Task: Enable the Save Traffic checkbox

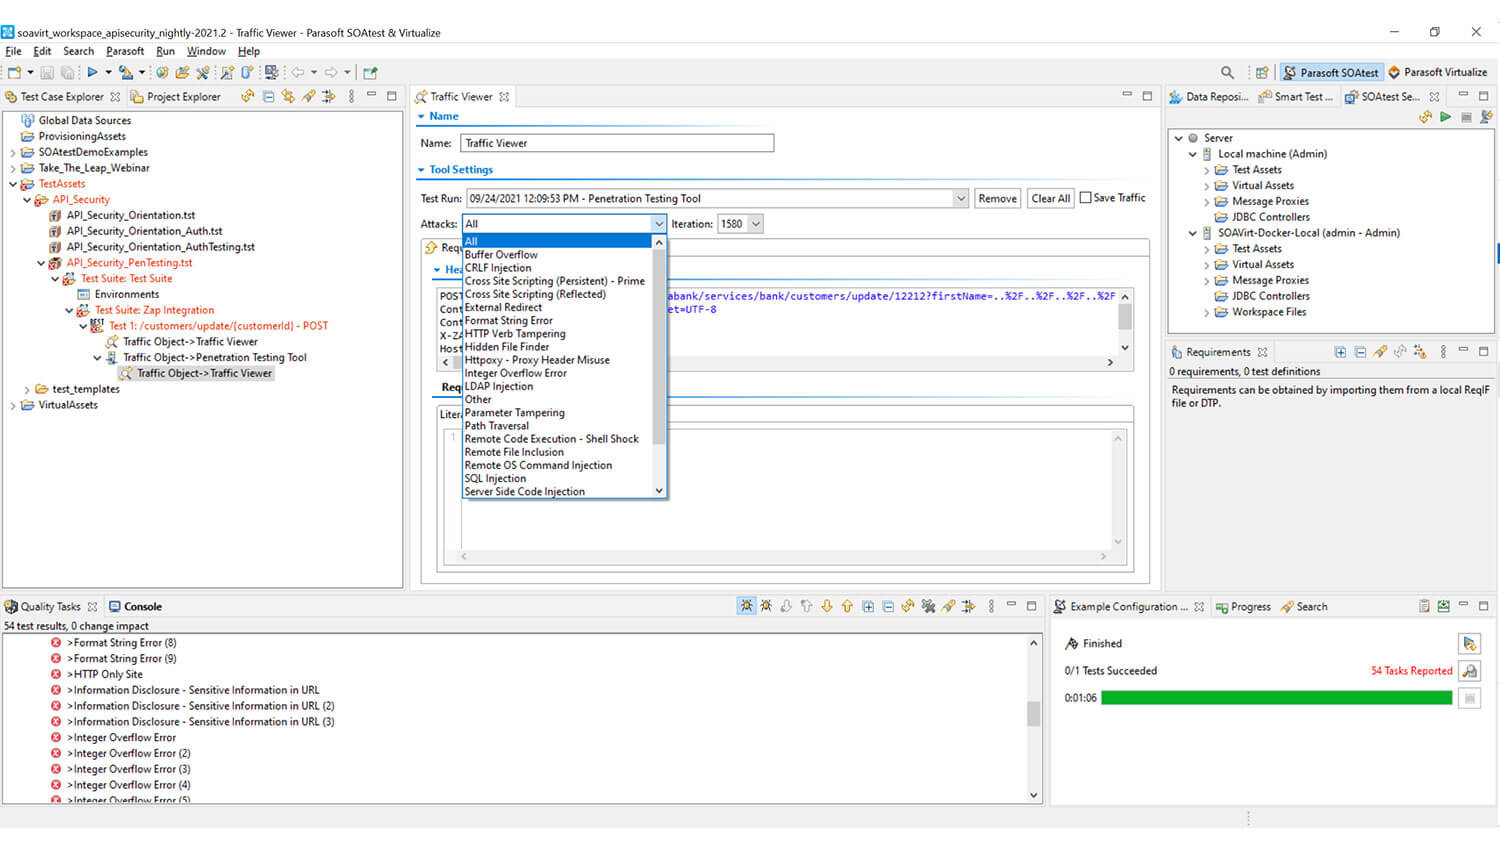Action: [1086, 198]
